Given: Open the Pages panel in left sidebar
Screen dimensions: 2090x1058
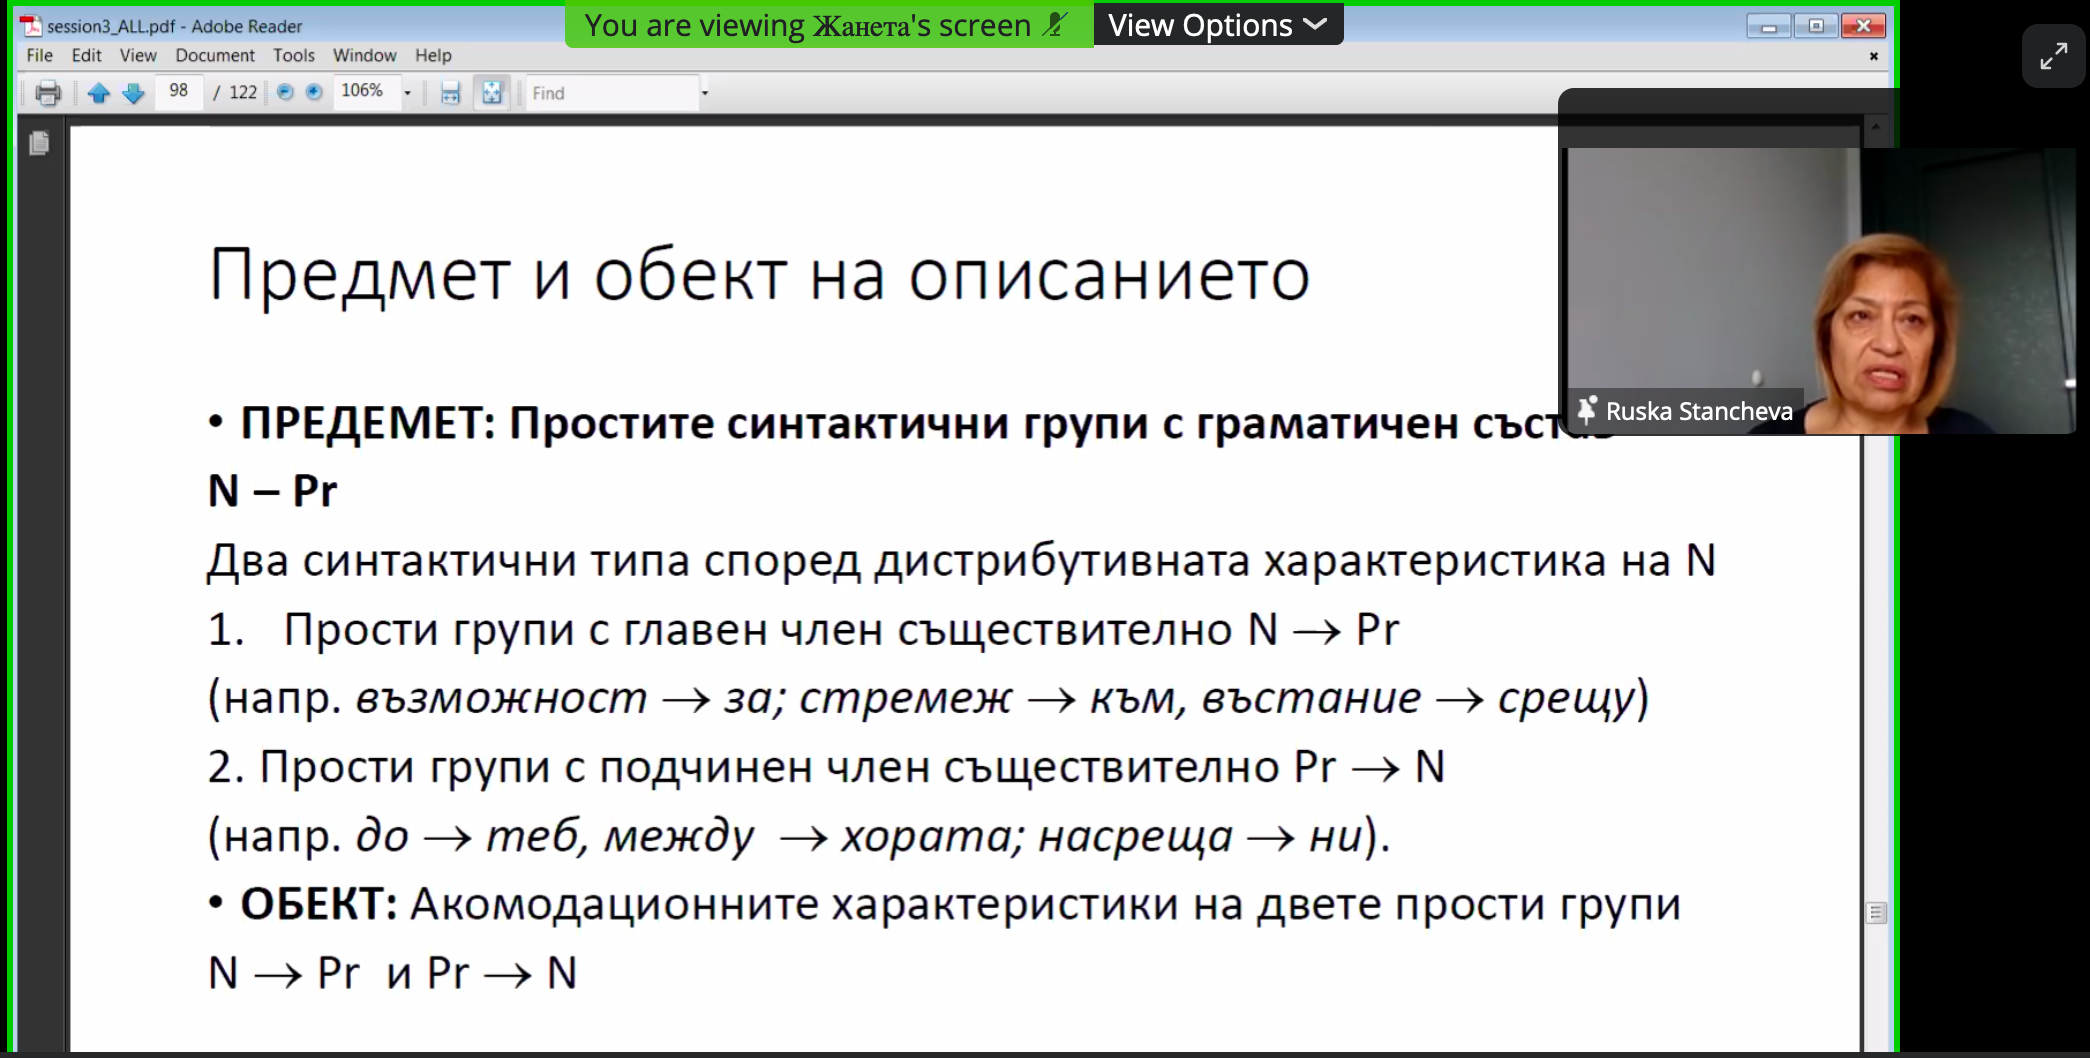Looking at the screenshot, I should point(39,144).
